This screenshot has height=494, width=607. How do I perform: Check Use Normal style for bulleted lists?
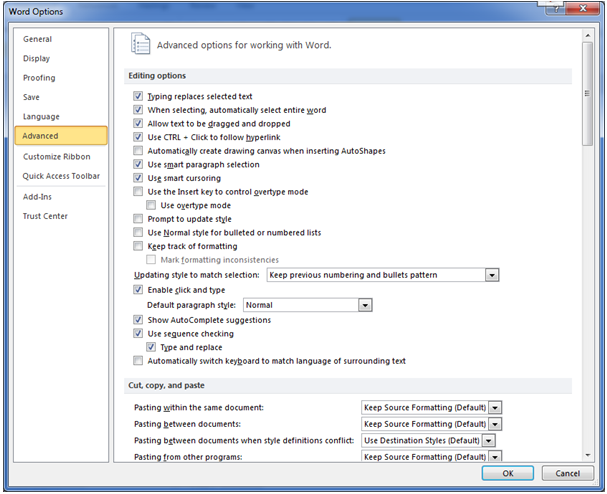pyautogui.click(x=138, y=232)
